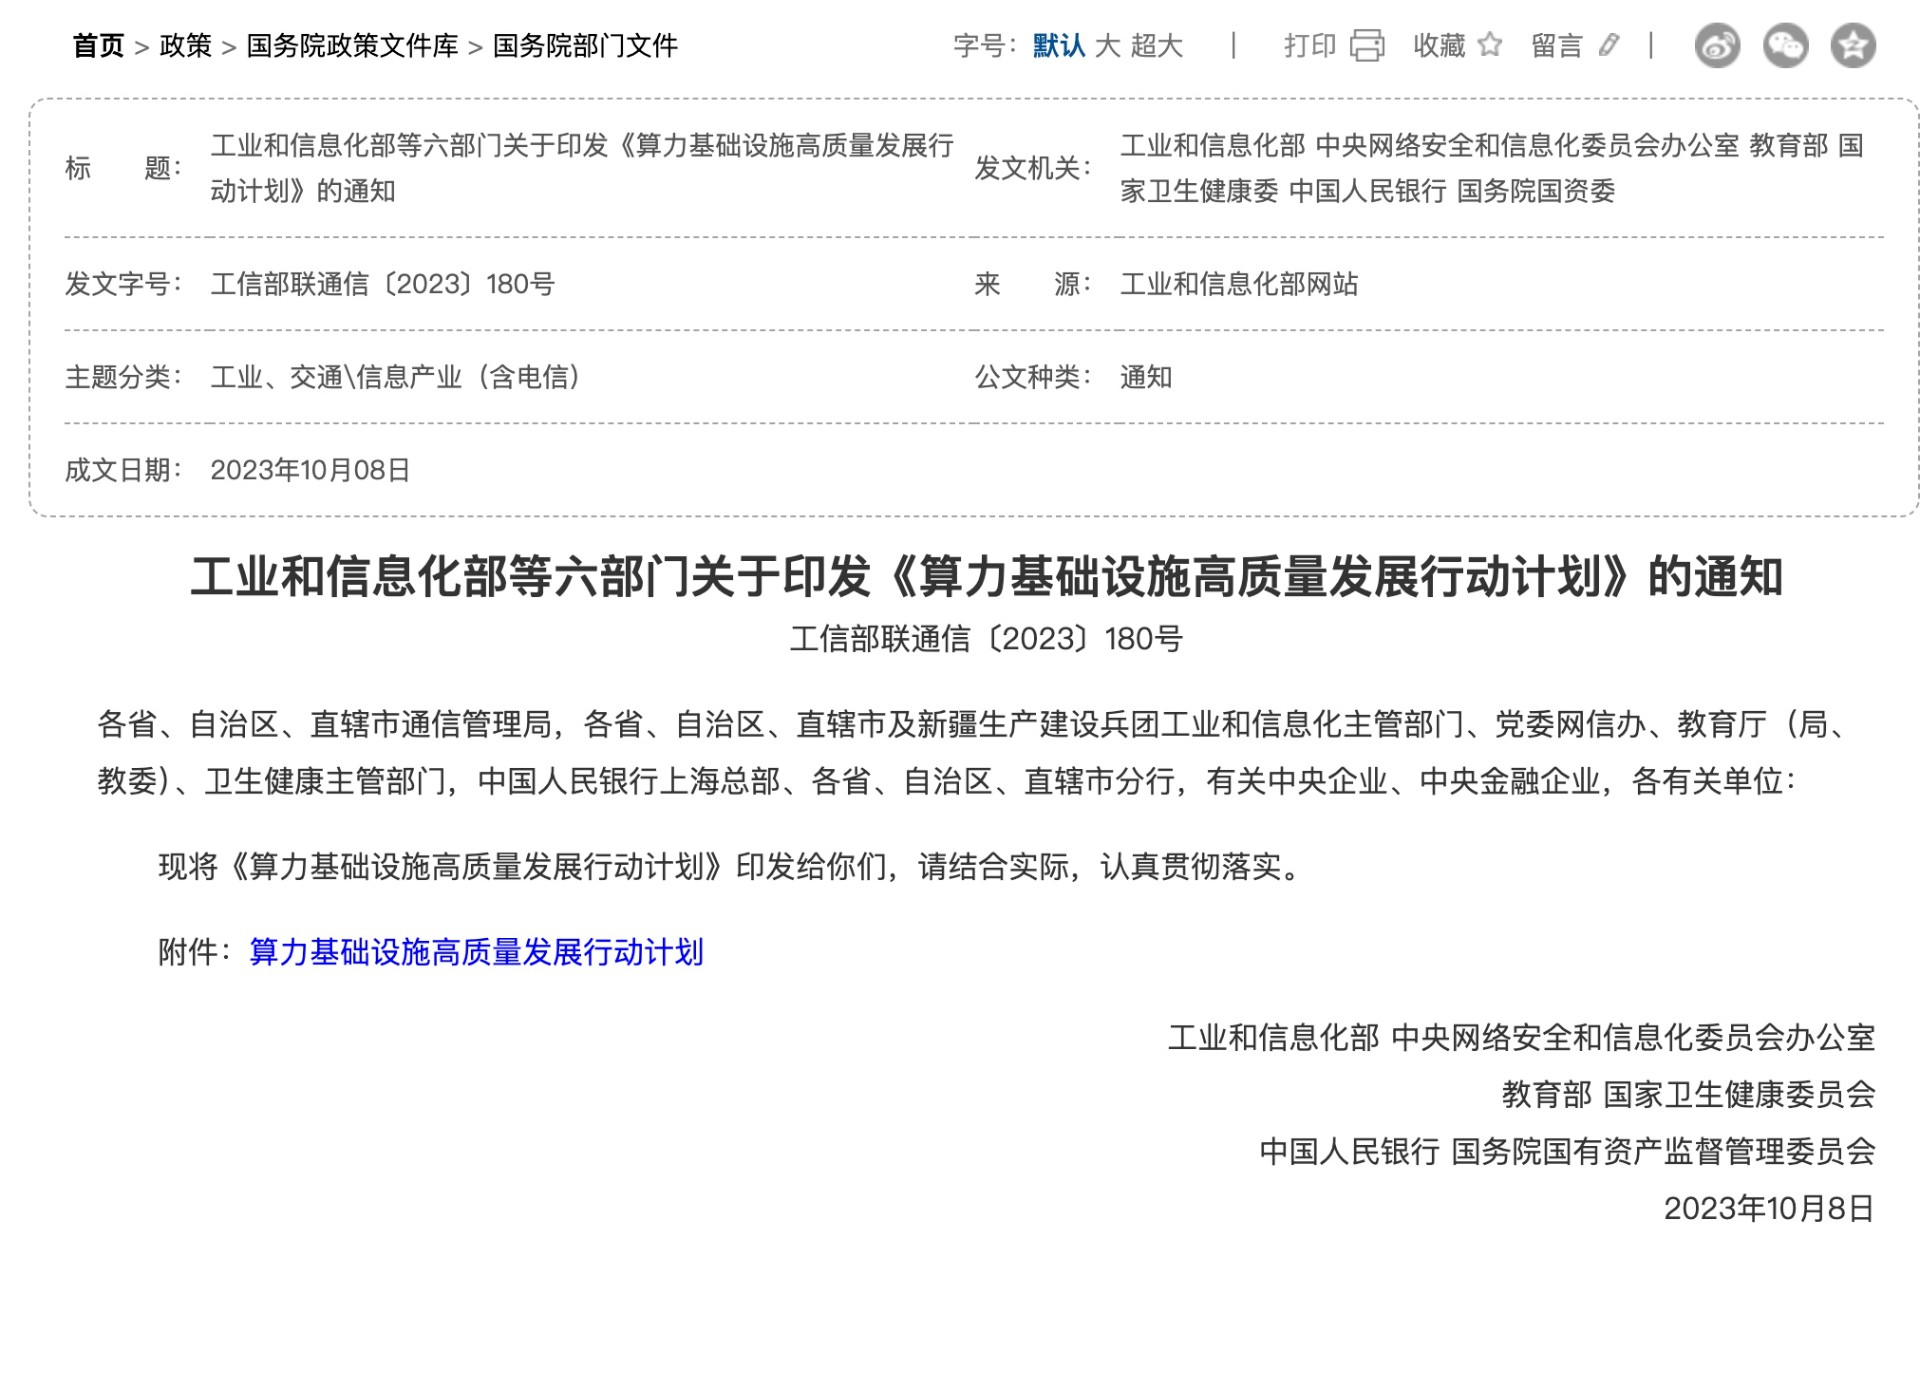Share to WeChat via its icon
Image resolution: width=1920 pixels, height=1386 pixels.
(1785, 46)
